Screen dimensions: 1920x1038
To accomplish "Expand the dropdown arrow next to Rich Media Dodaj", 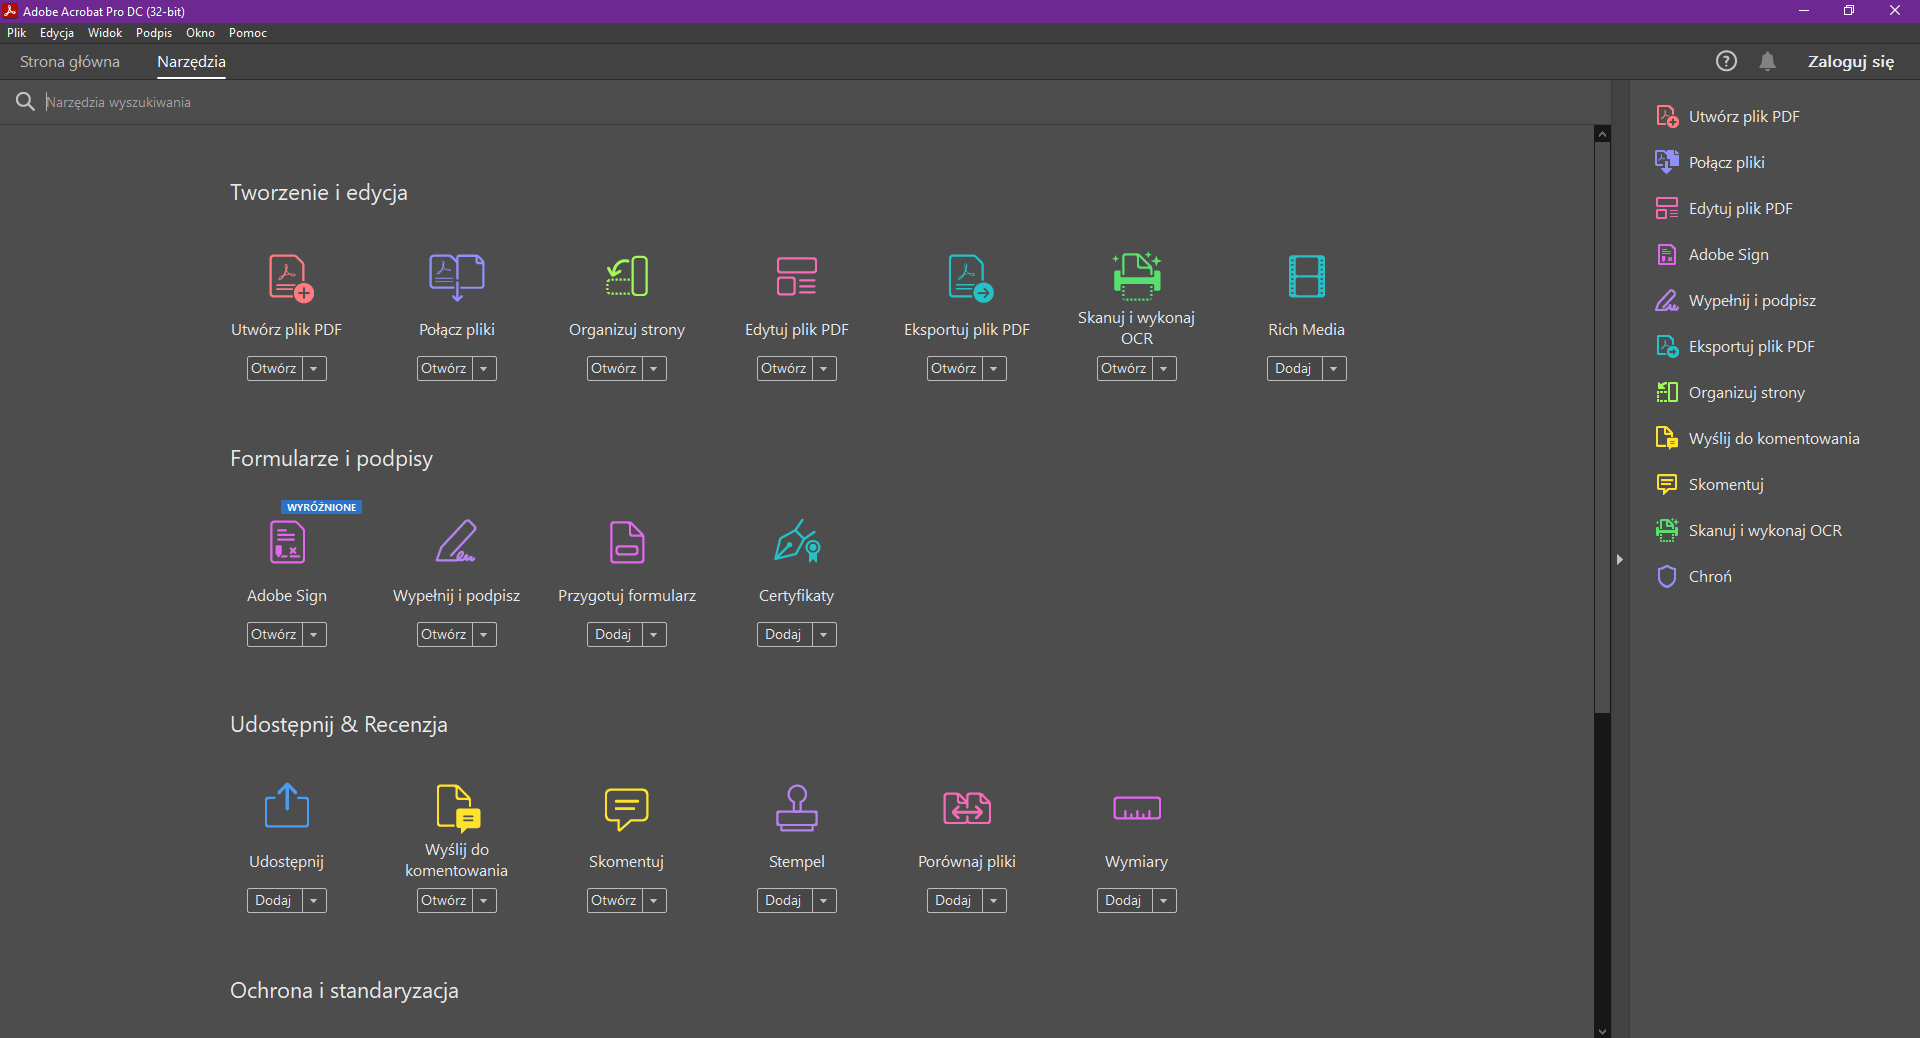I will coord(1334,369).
